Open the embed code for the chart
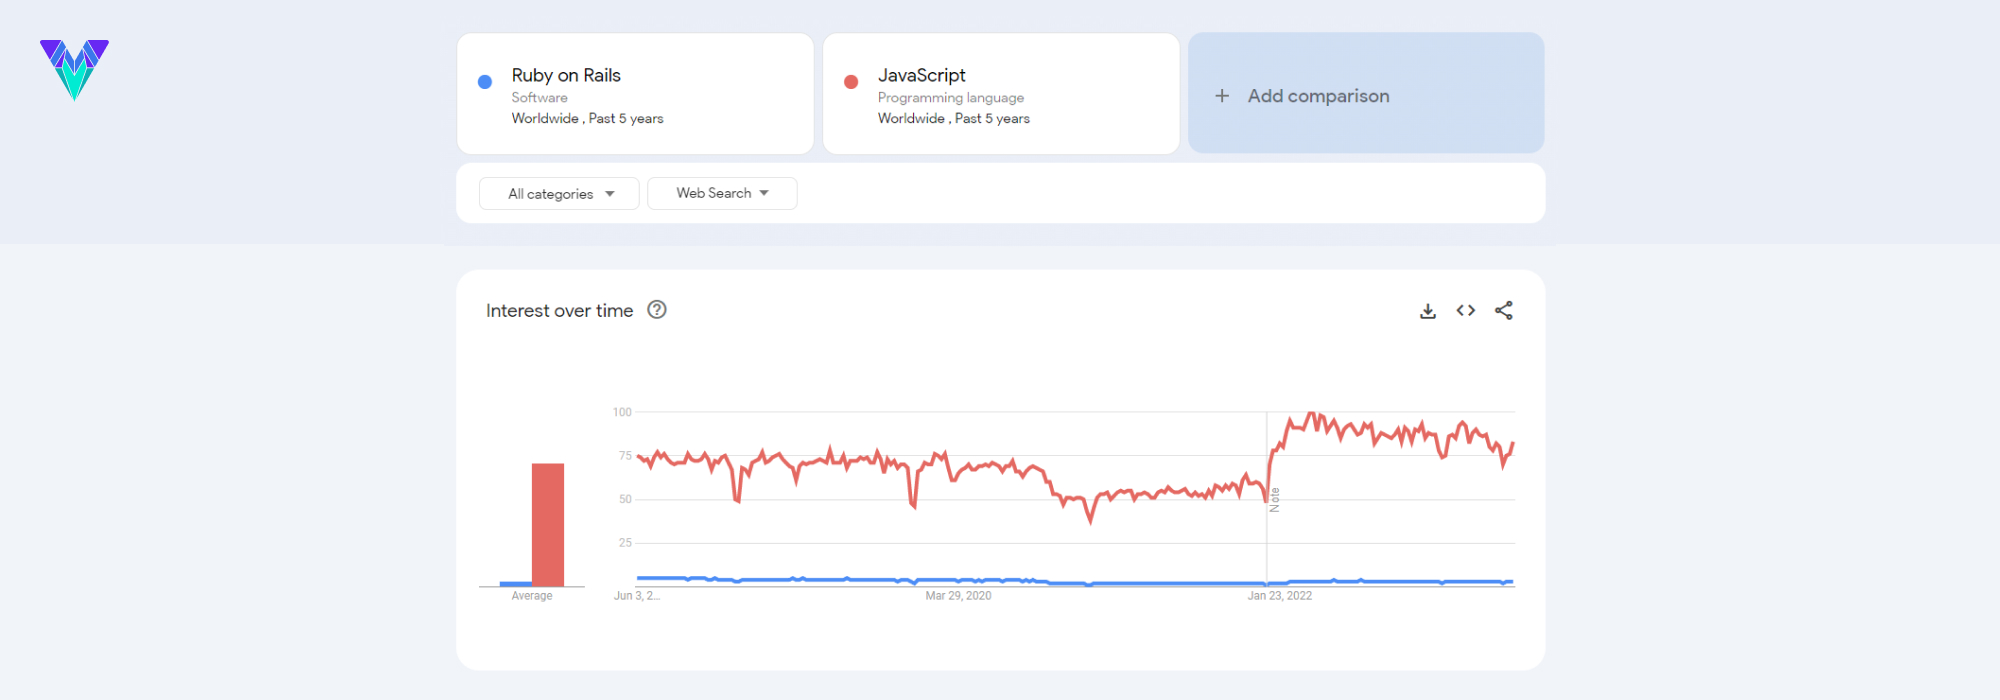This screenshot has height=700, width=2000. (x=1465, y=310)
